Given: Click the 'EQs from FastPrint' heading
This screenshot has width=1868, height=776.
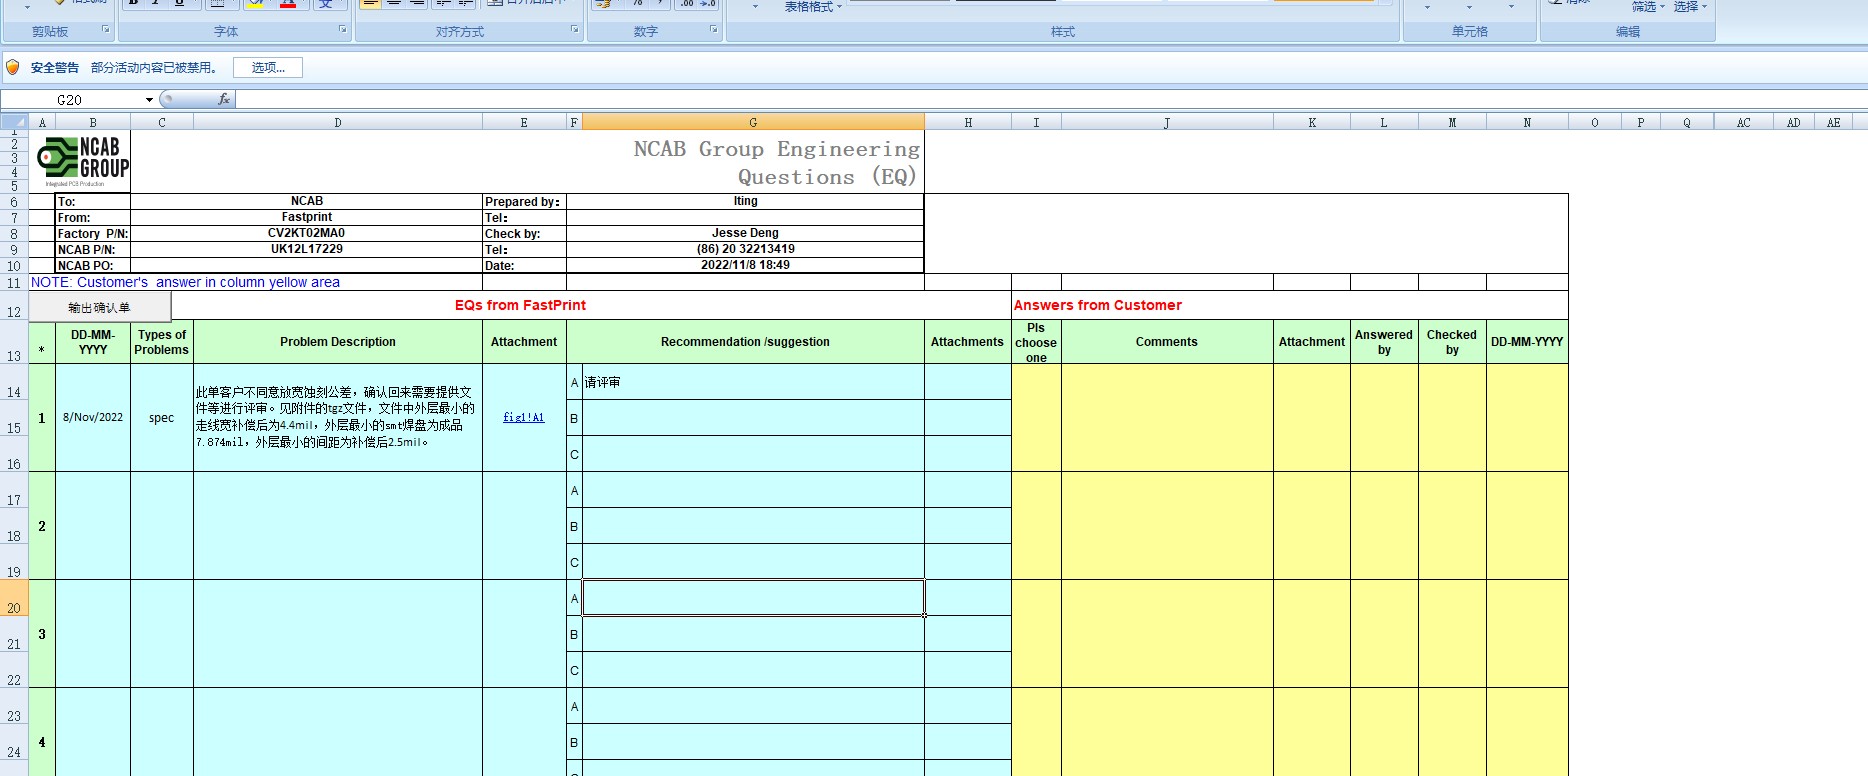Looking at the screenshot, I should click(520, 305).
